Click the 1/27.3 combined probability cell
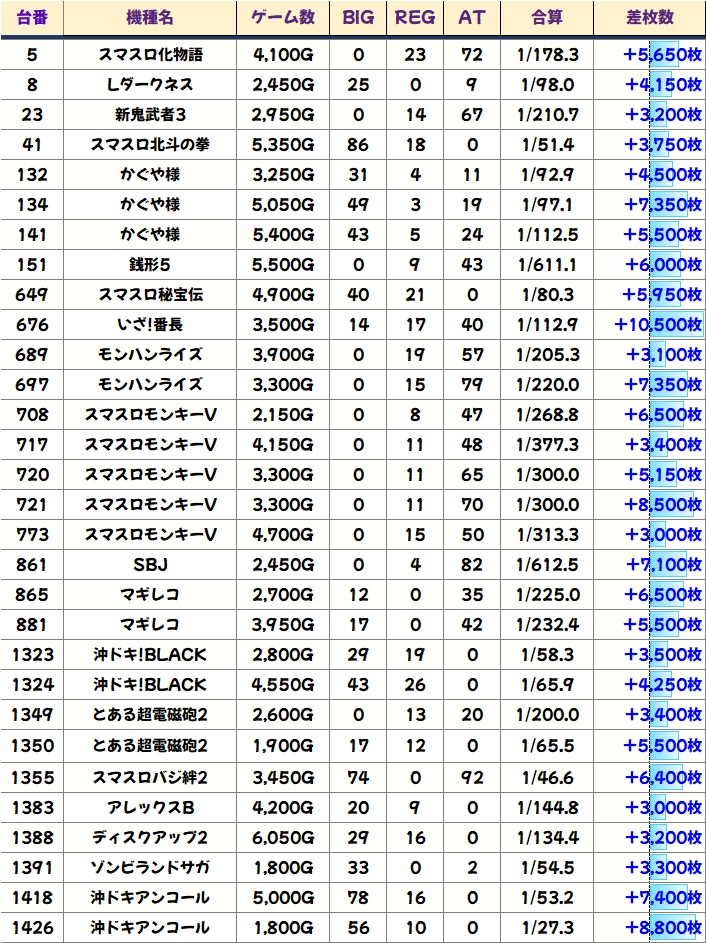The width and height of the screenshot is (706, 943). click(547, 926)
